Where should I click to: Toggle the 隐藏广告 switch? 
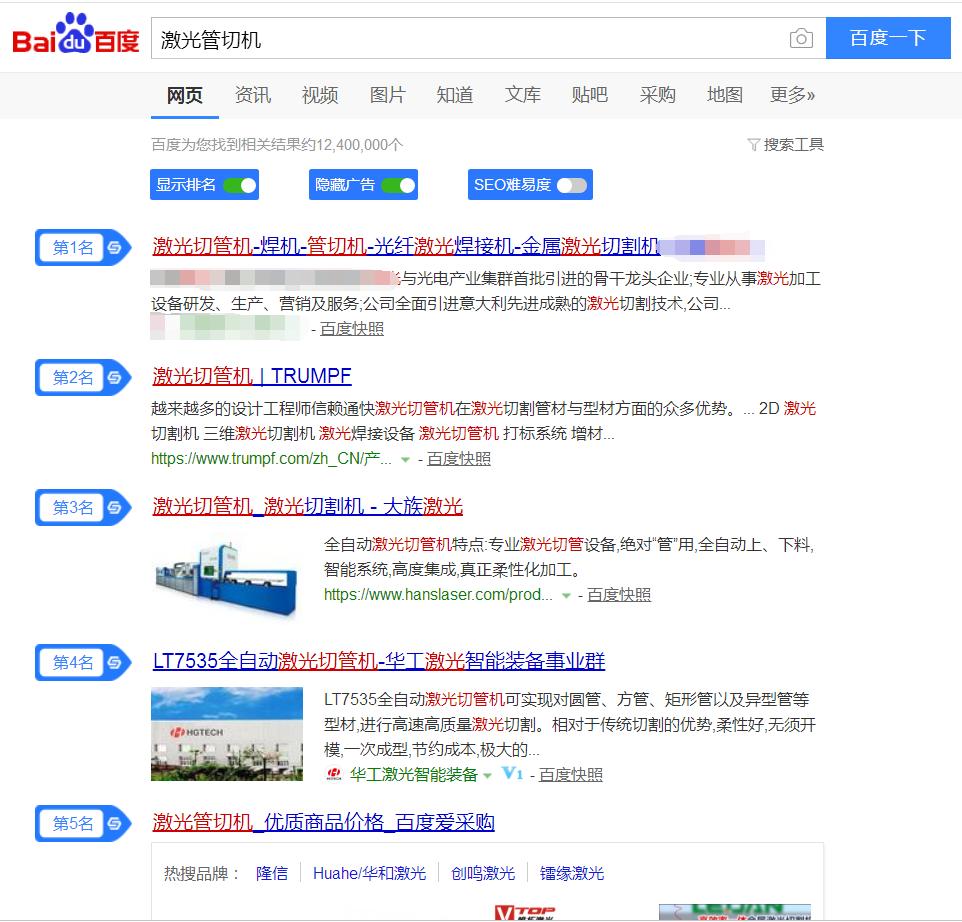(398, 185)
